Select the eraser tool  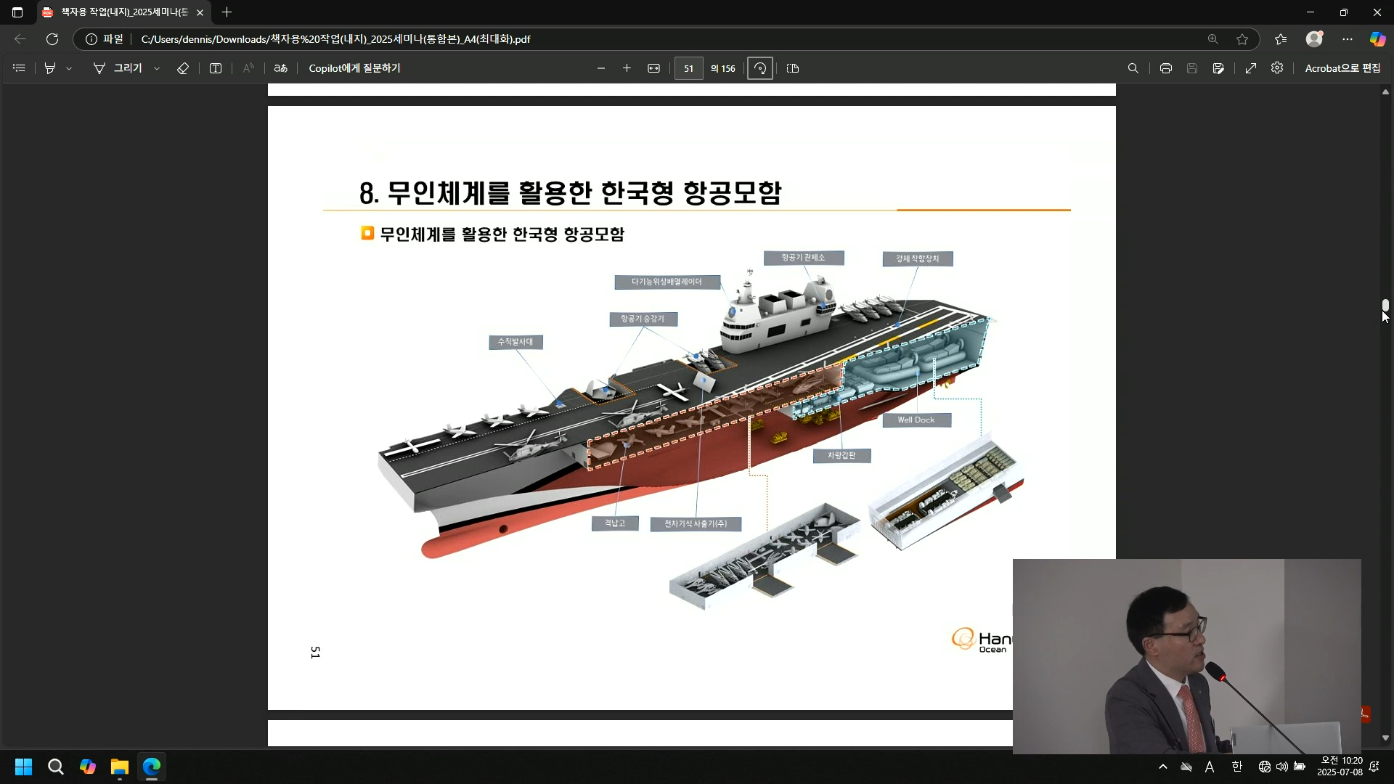click(x=182, y=68)
